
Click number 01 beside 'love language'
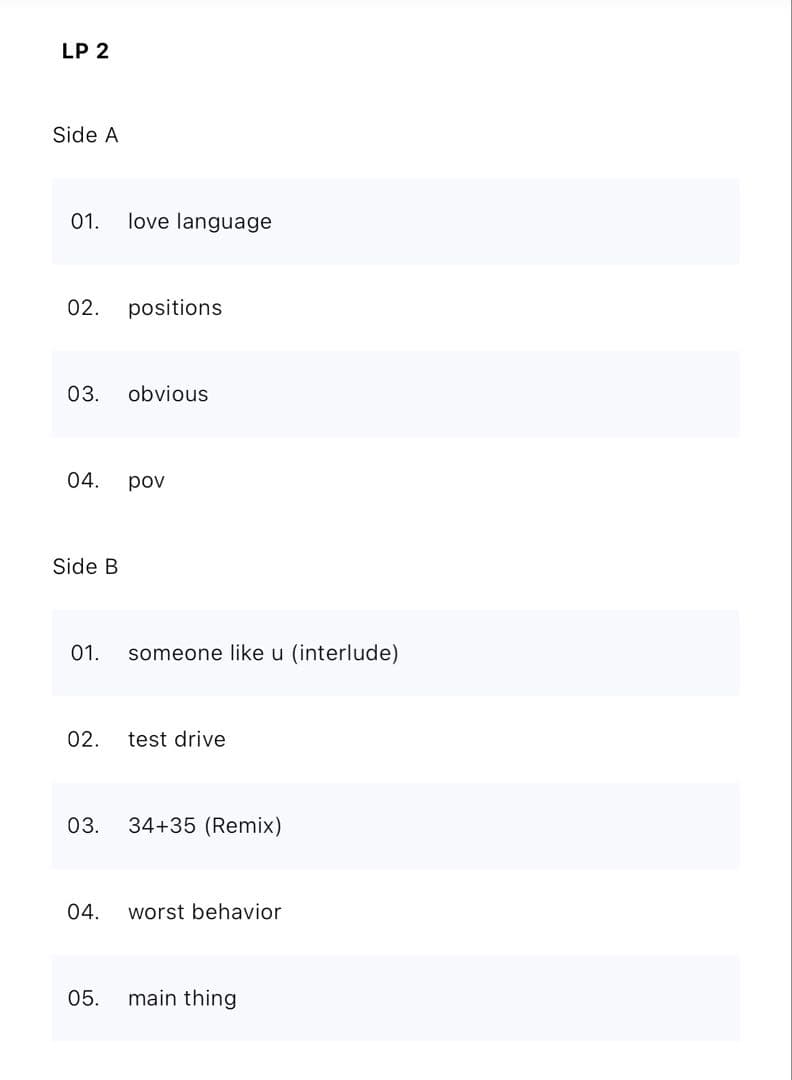(85, 222)
